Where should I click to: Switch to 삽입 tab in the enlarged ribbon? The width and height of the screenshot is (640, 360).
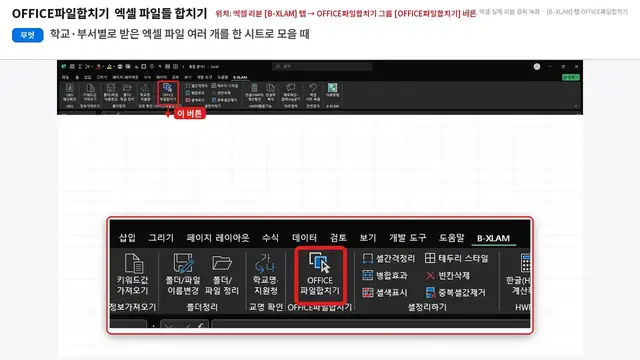tap(127, 238)
